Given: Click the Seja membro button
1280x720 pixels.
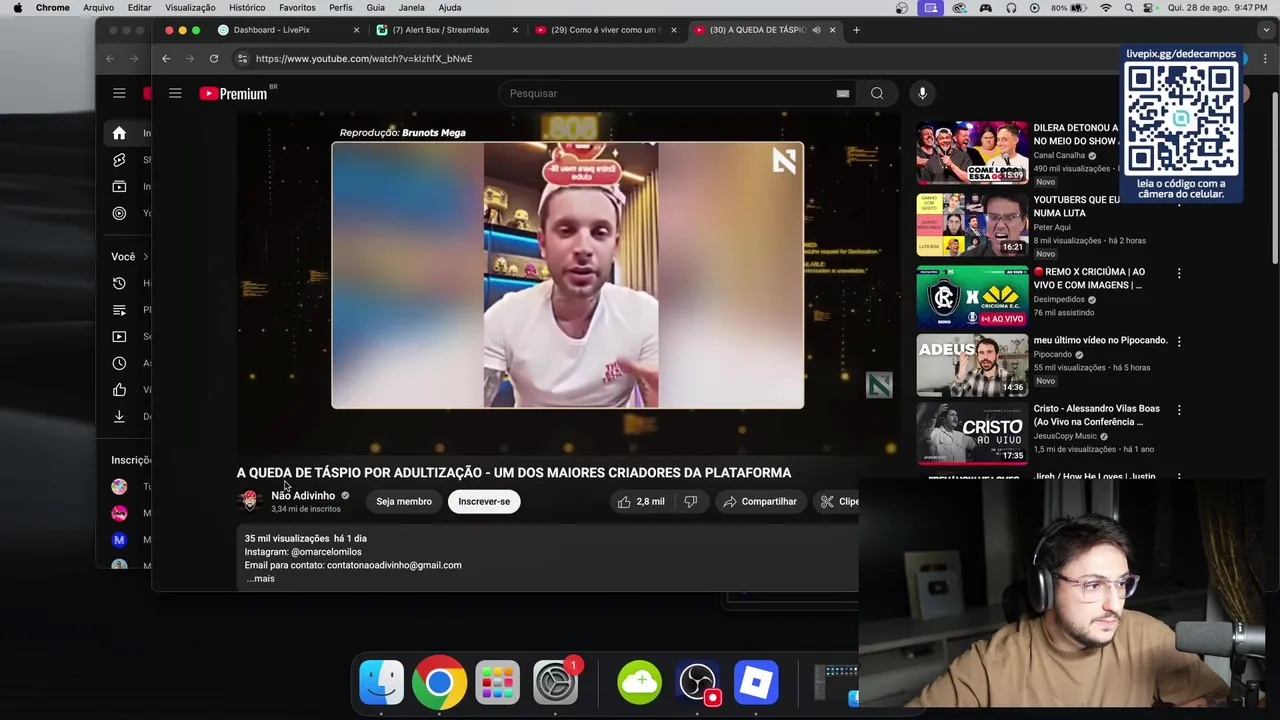Looking at the screenshot, I should coord(404,501).
